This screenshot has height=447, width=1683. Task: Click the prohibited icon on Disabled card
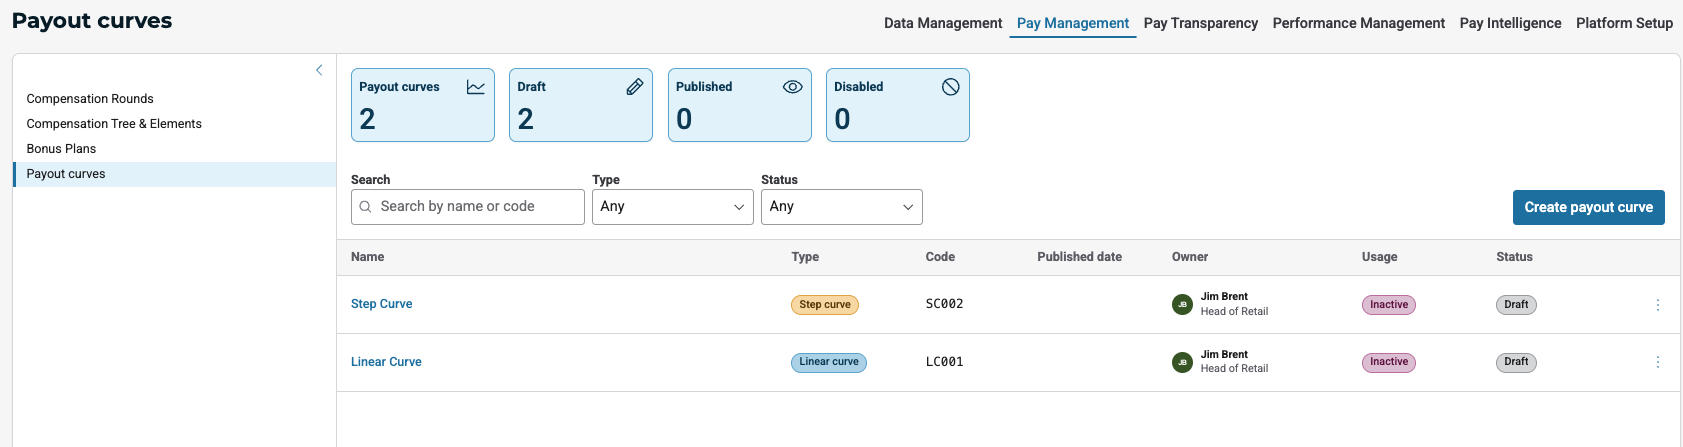(x=950, y=87)
